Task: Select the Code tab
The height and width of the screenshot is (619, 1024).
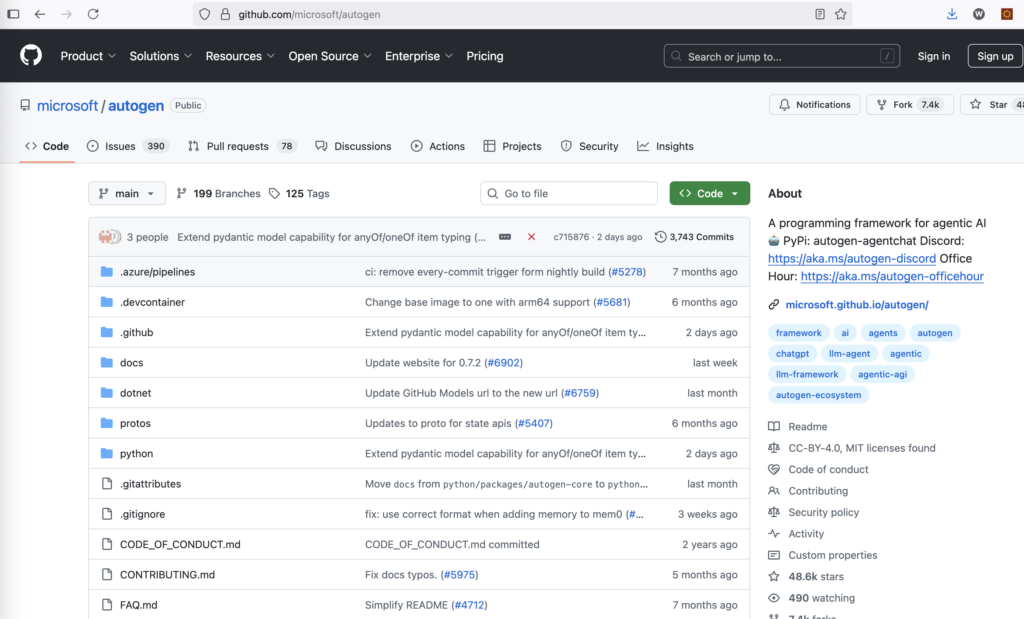Action: [x=47, y=146]
